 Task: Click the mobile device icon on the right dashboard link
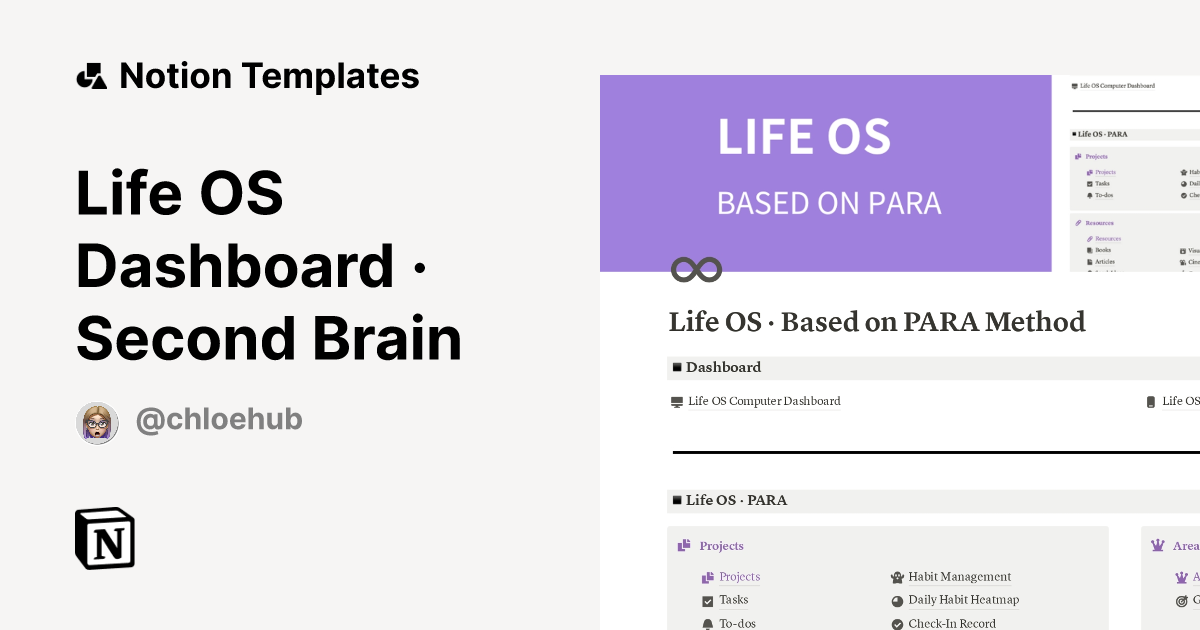pyautogui.click(x=1150, y=401)
